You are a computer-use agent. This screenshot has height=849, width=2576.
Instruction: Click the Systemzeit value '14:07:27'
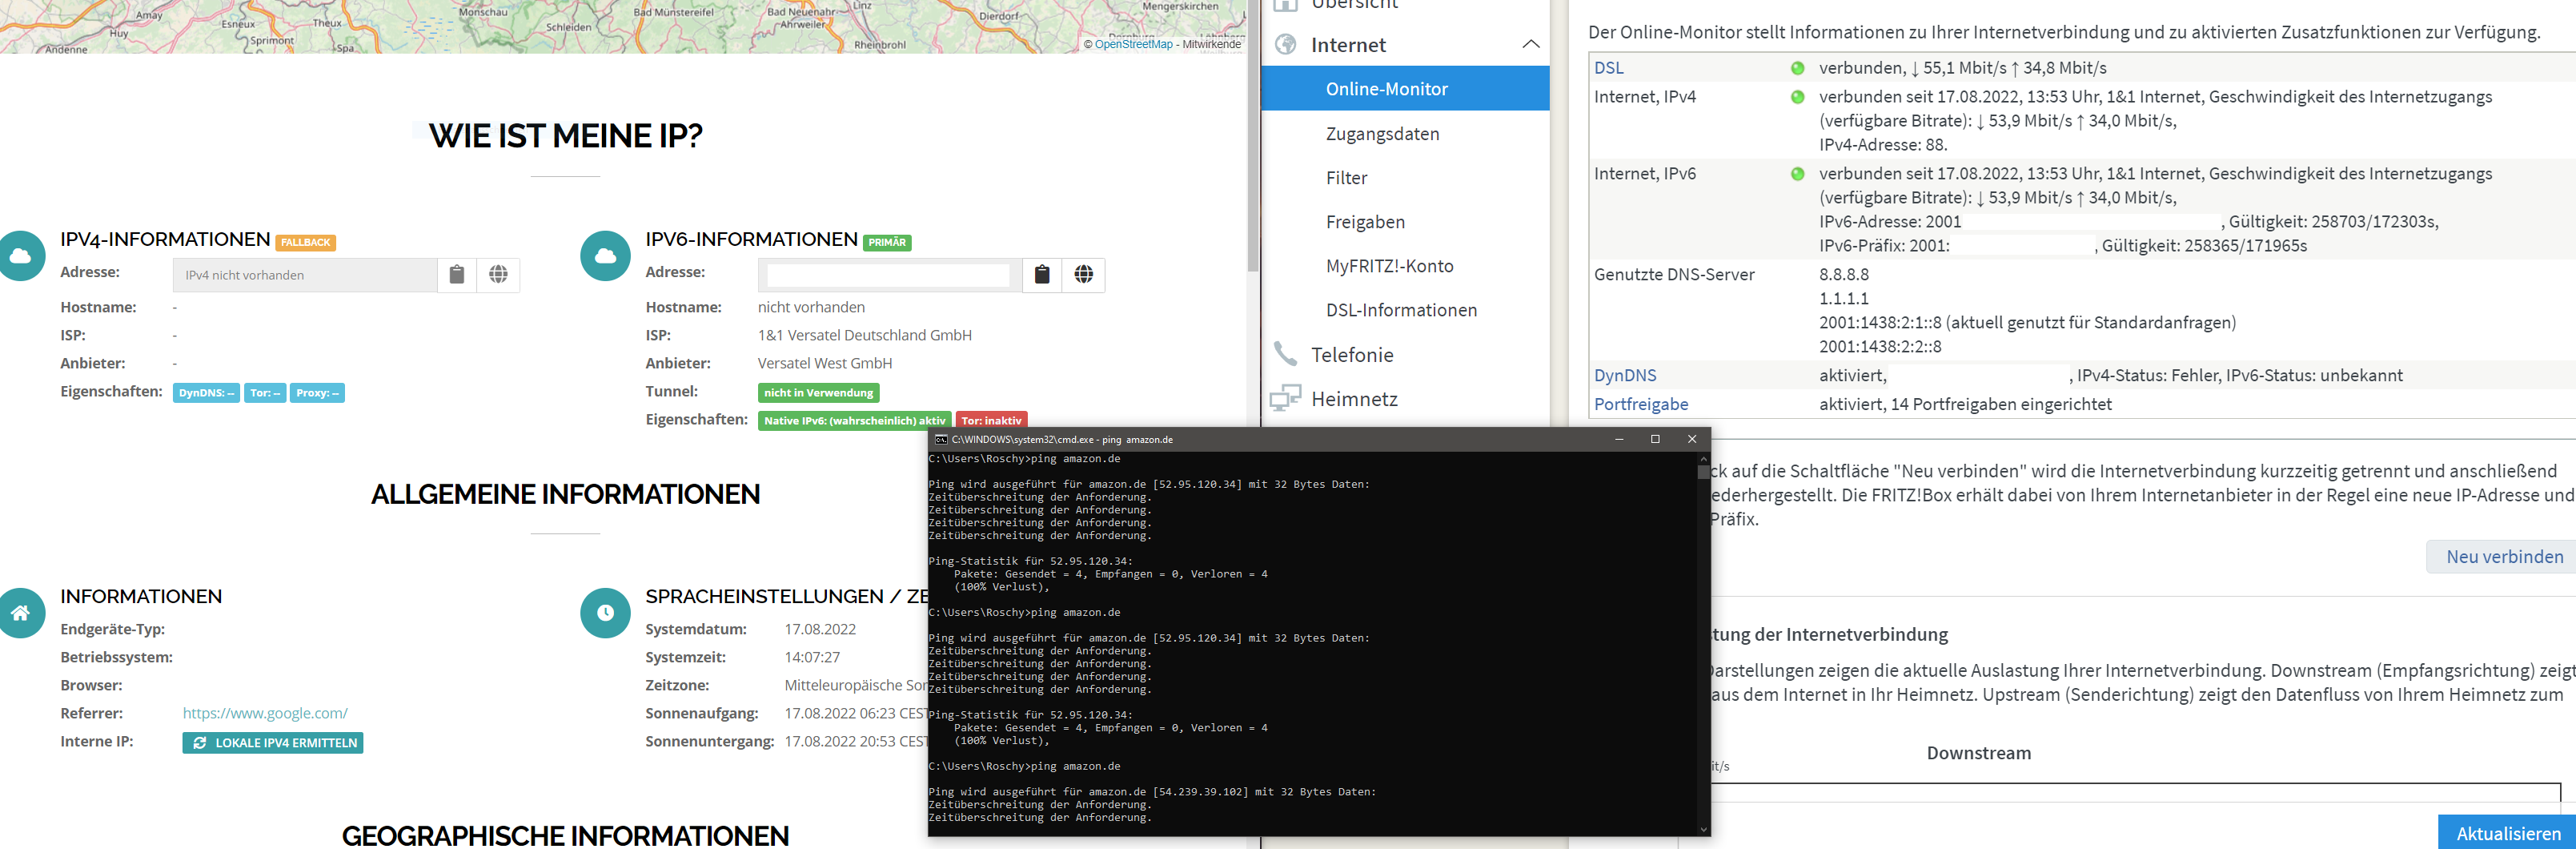(x=812, y=657)
